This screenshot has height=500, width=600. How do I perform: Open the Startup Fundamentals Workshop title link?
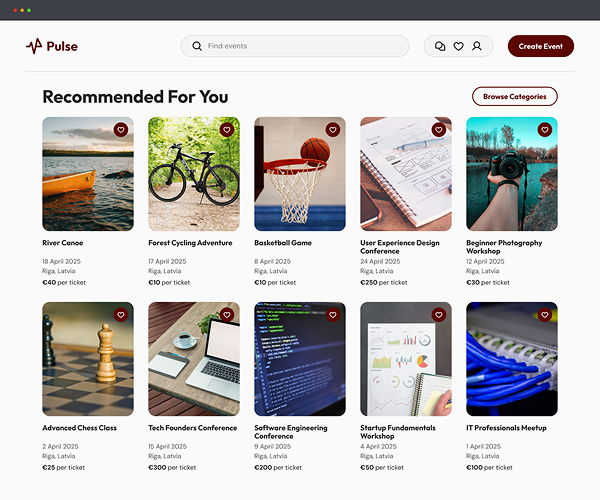tap(398, 432)
